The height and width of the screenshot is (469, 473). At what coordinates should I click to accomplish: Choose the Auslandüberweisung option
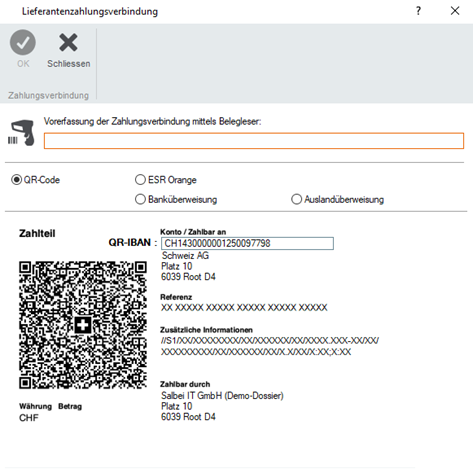tap(296, 199)
